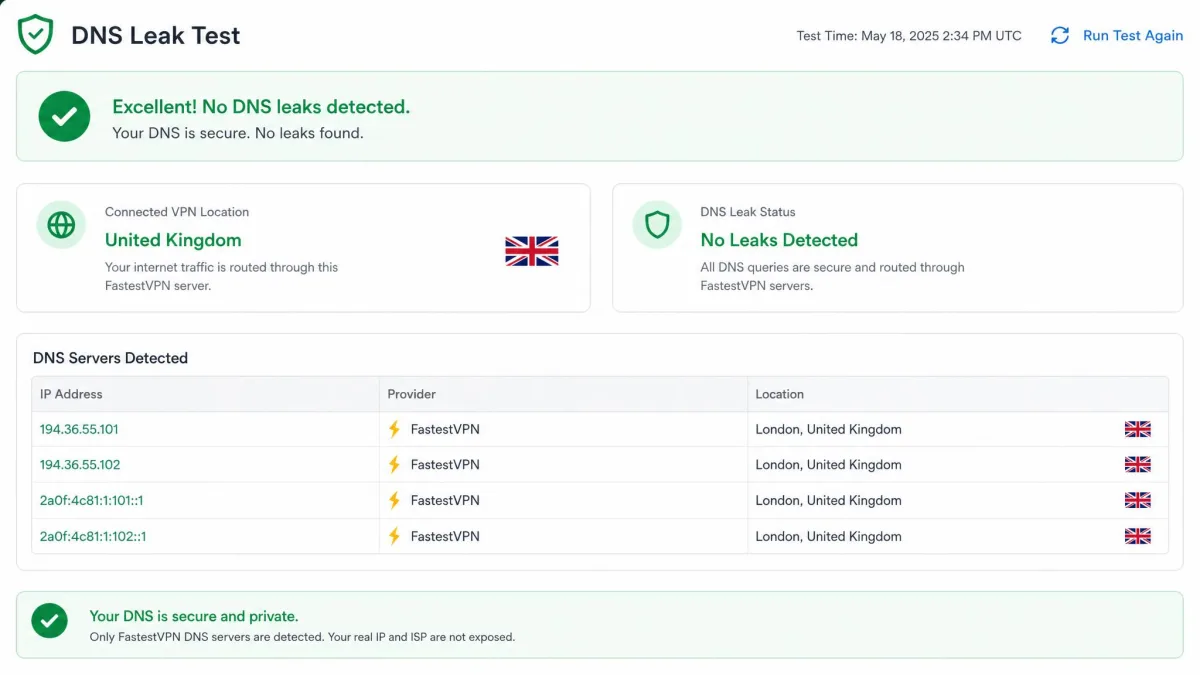Screen dimensions: 1200x675
Task: Click FastestVPN provider in the 2a0f:4c81:1:101::1 row
Action: coord(445,500)
